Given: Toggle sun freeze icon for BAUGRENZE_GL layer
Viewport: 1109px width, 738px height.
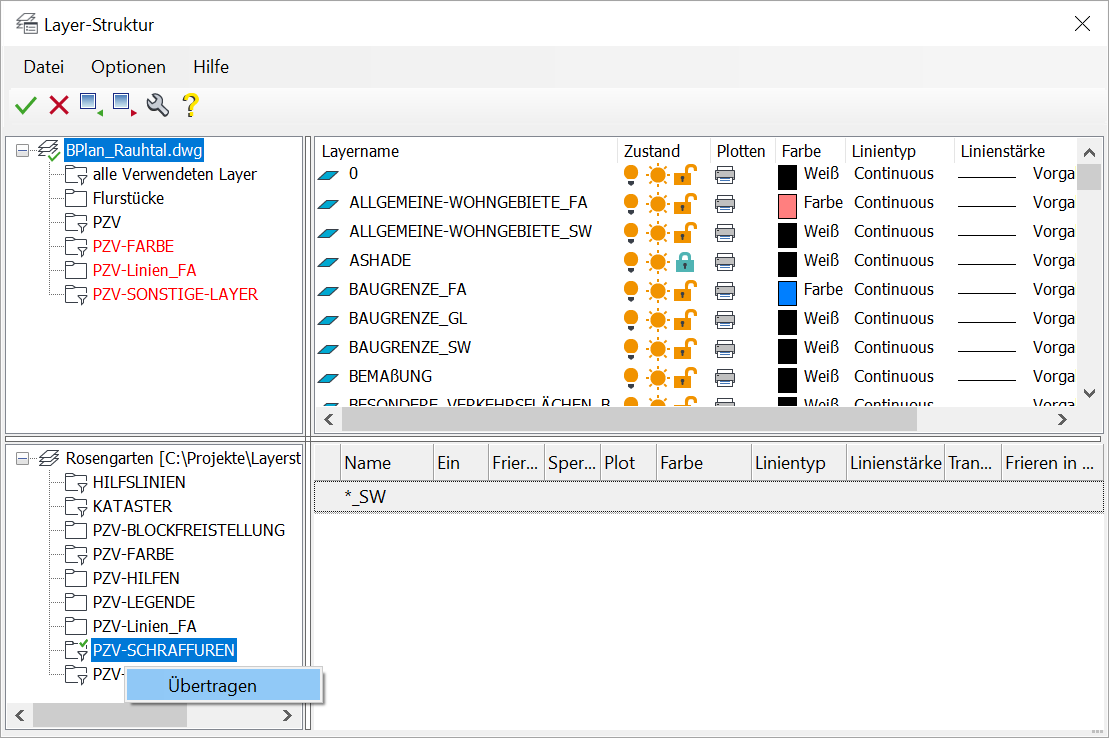Looking at the screenshot, I should [657, 319].
